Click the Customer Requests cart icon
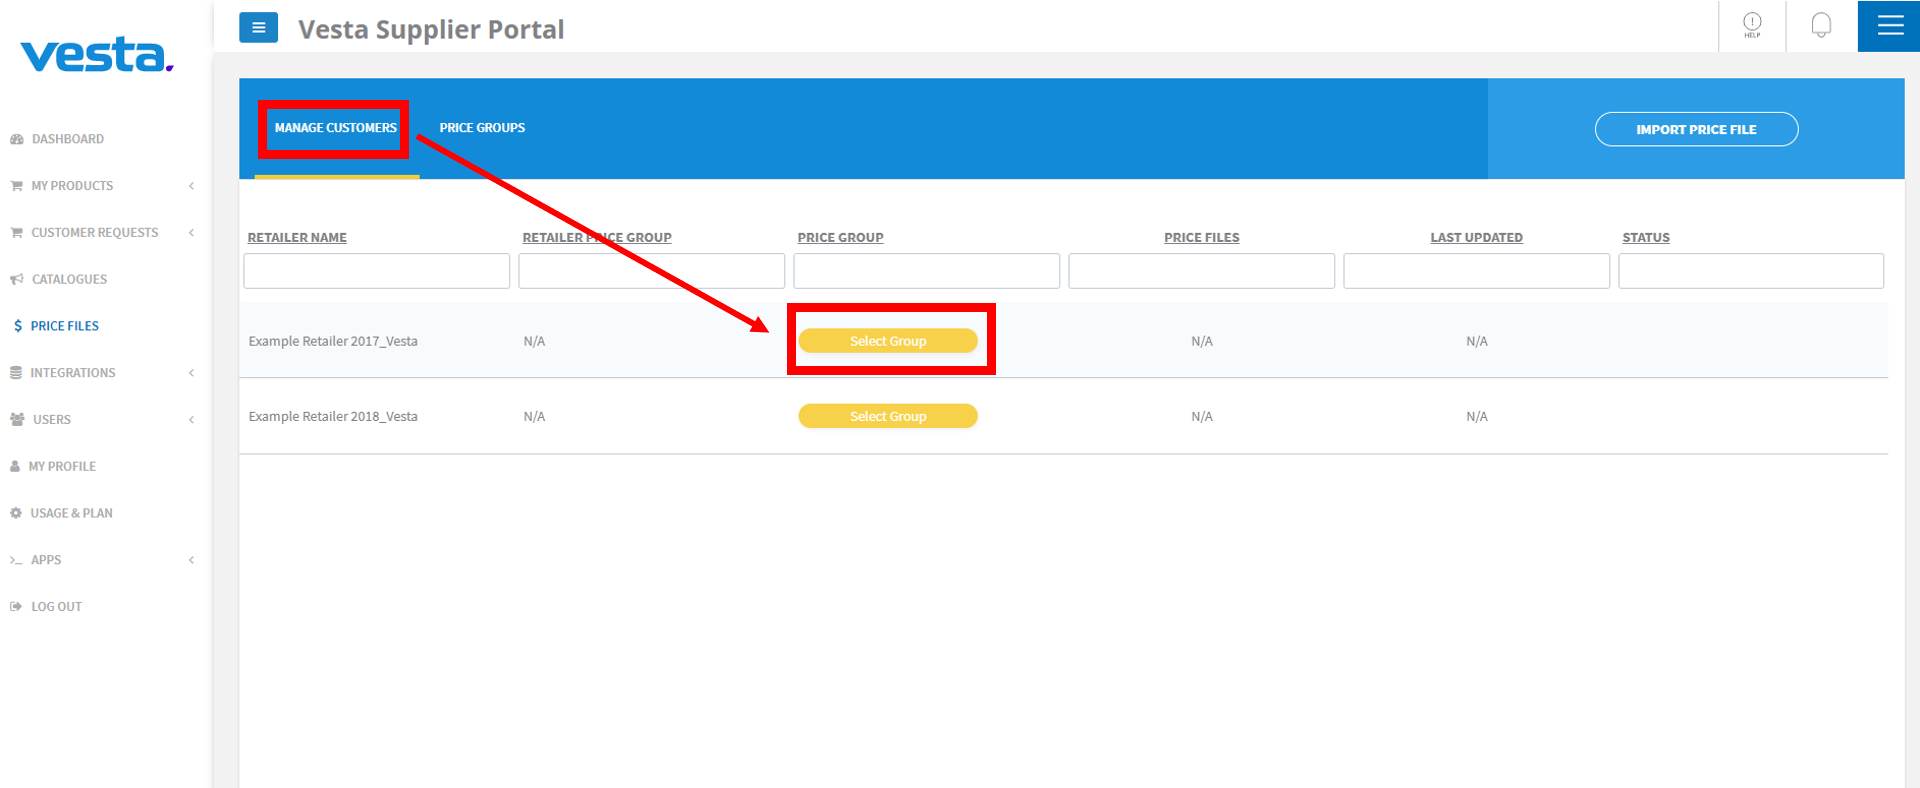The width and height of the screenshot is (1920, 788). [x=16, y=233]
